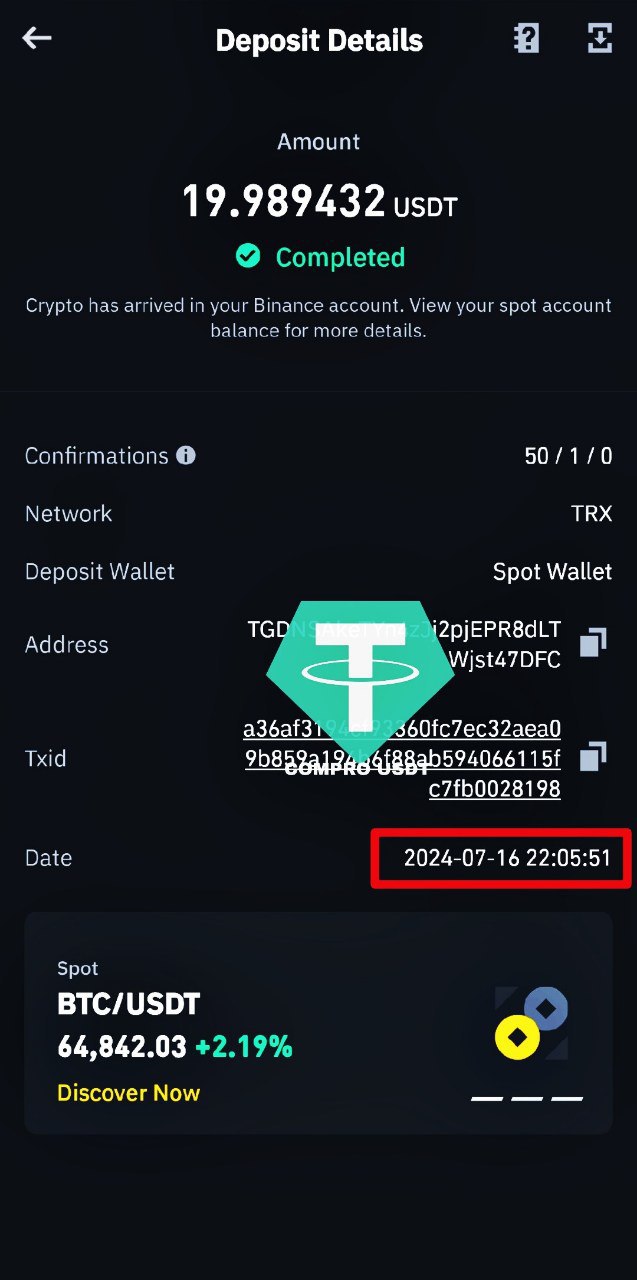Viewport: 637px width, 1280px height.
Task: Tap Discover Now in the Spot card
Action: click(129, 1093)
